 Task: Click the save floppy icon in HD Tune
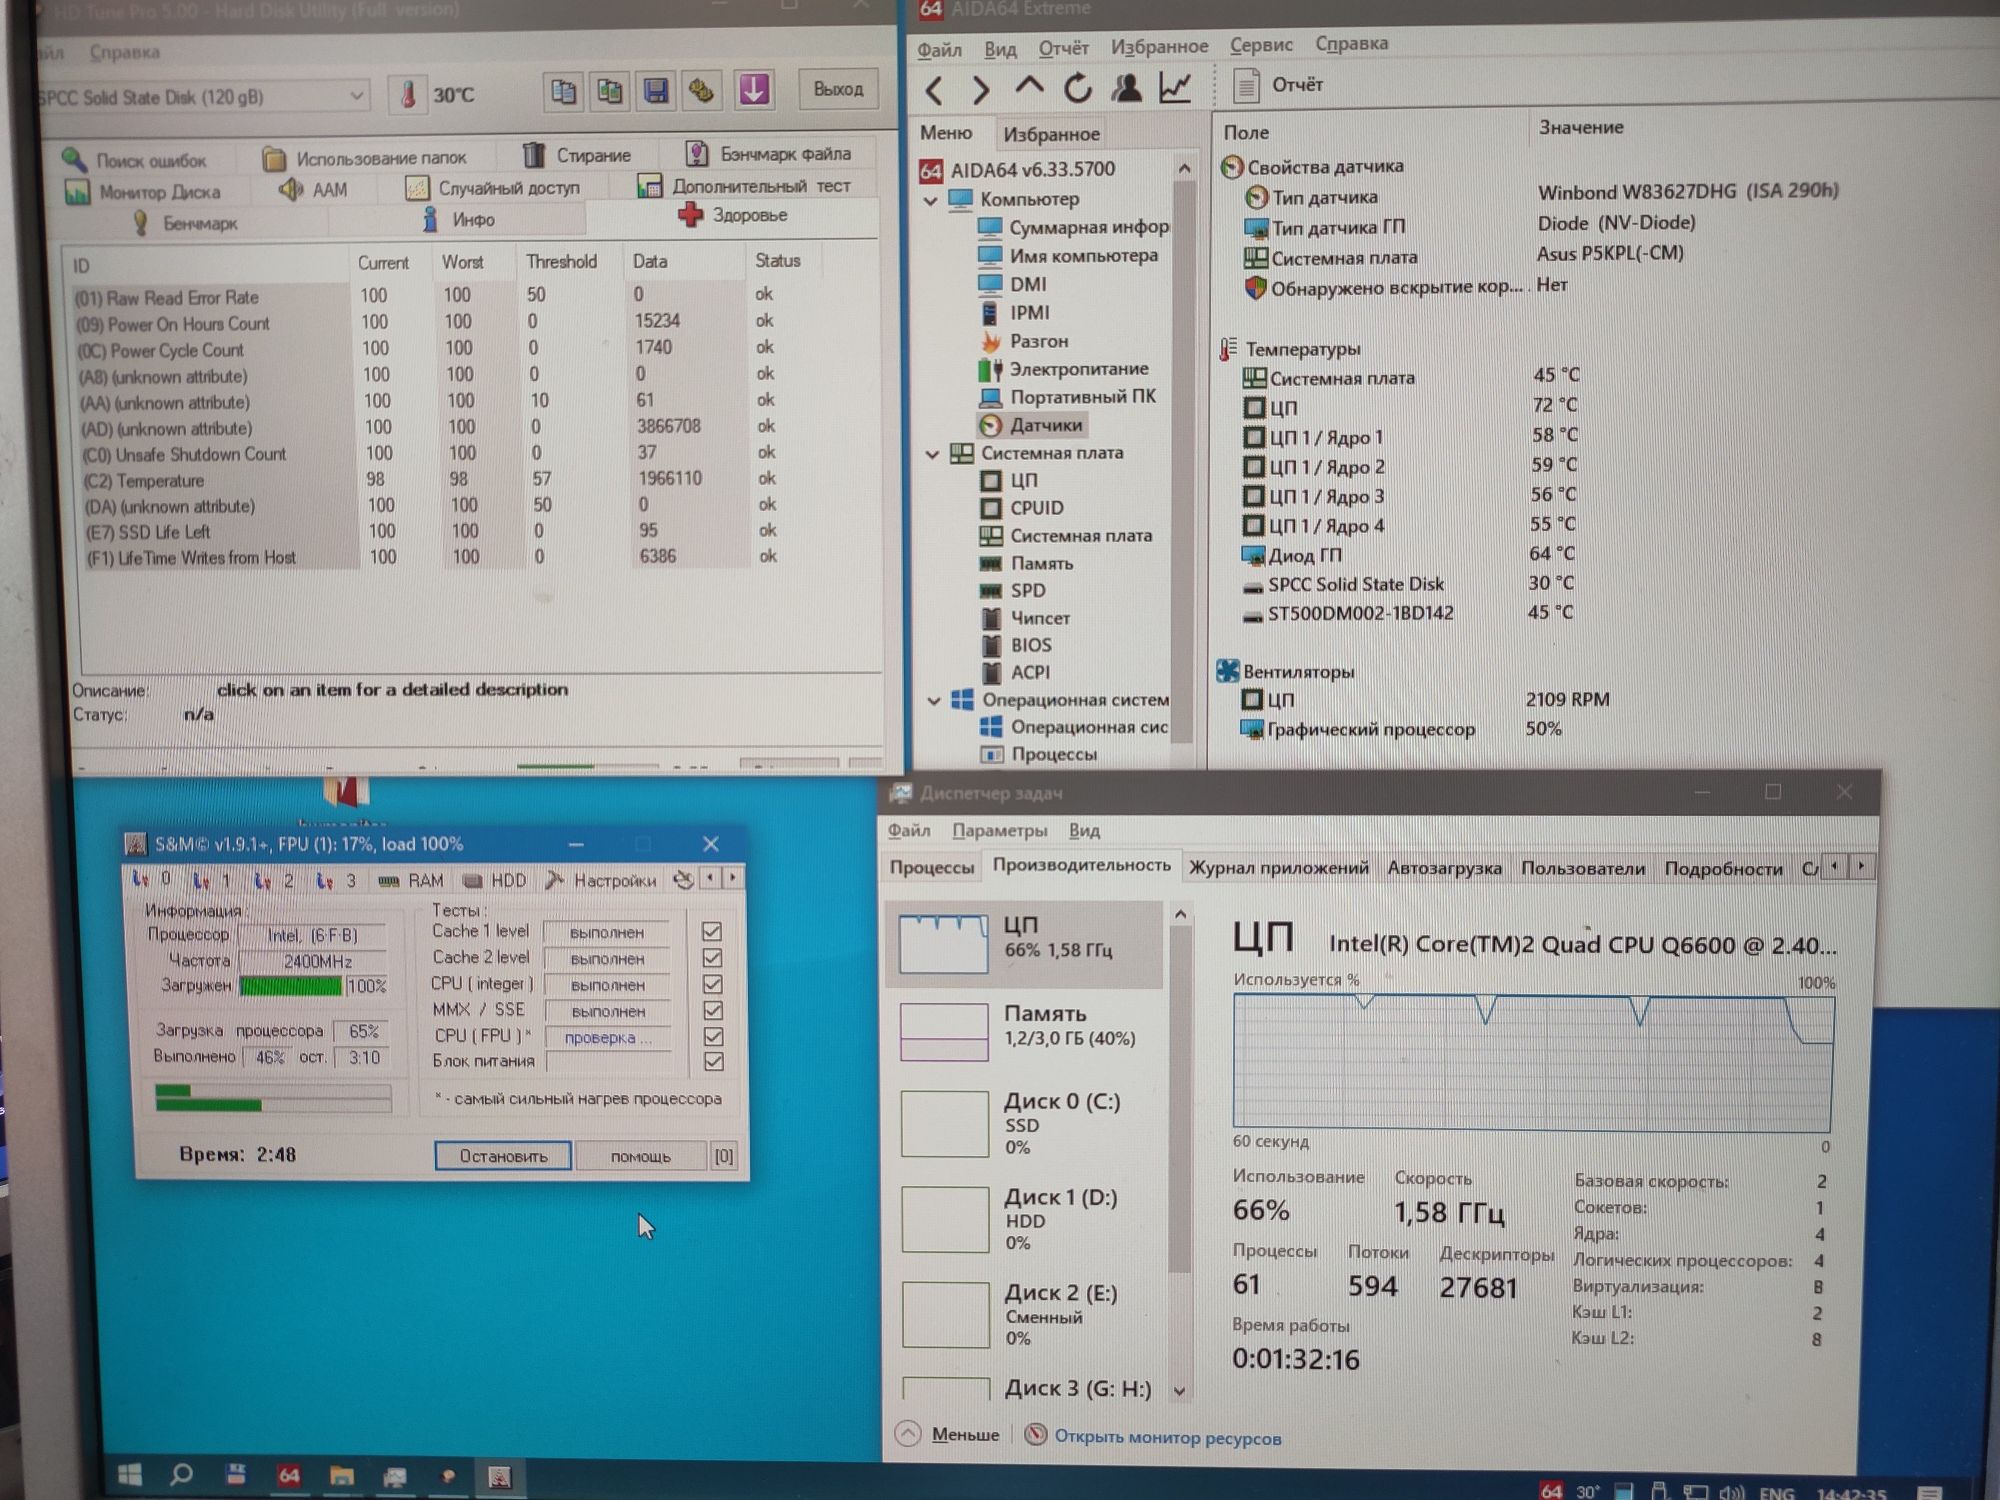click(656, 92)
